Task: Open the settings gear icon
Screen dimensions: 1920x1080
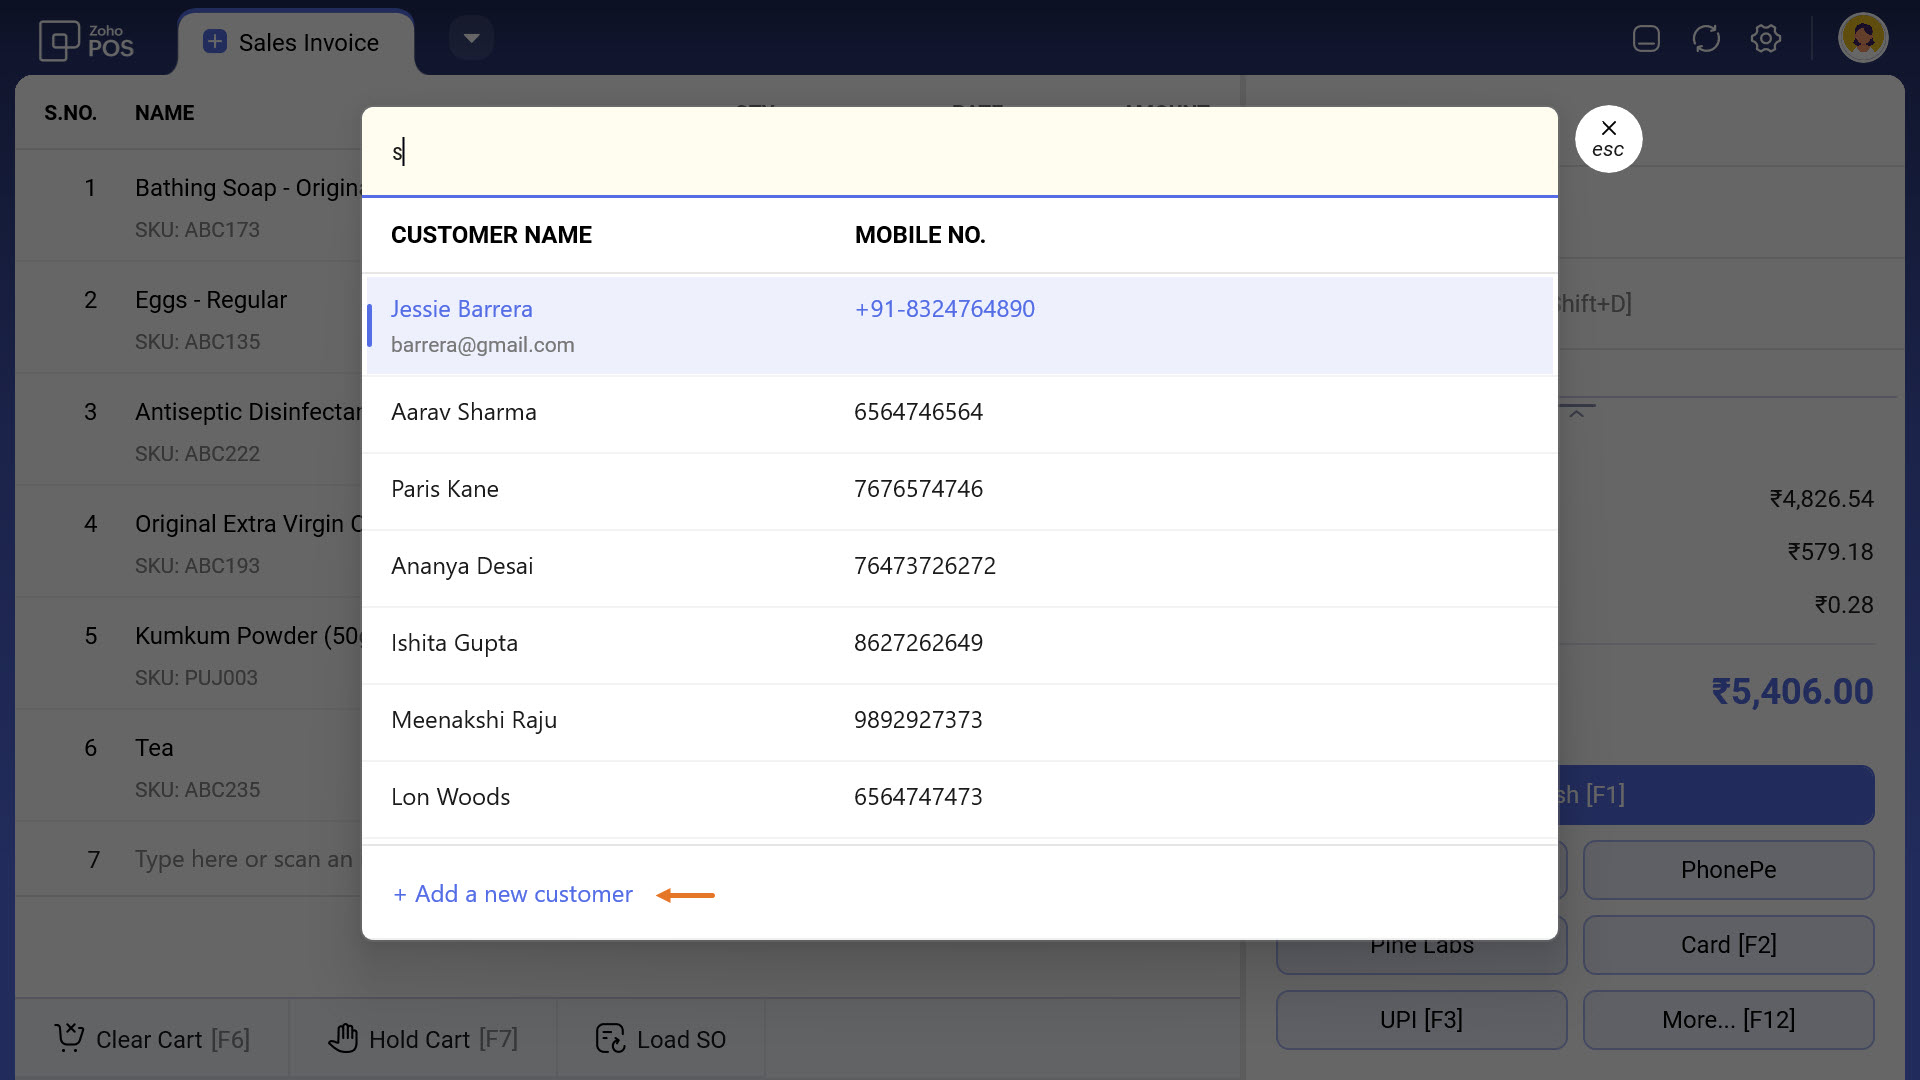Action: (x=1766, y=39)
